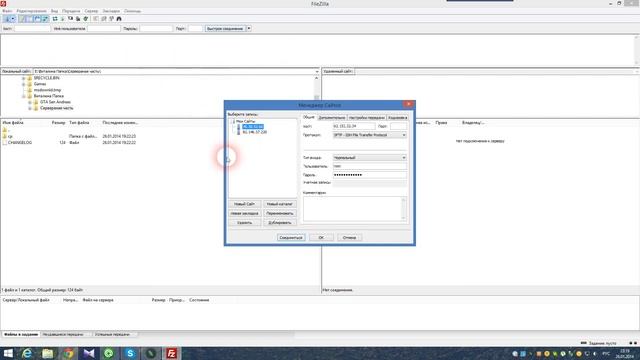640x360 pixels.
Task: Open the Вид menu
Action: click(x=54, y=11)
